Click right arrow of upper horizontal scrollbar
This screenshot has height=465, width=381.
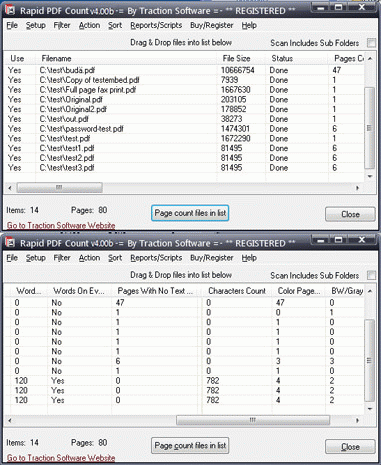coord(357,188)
